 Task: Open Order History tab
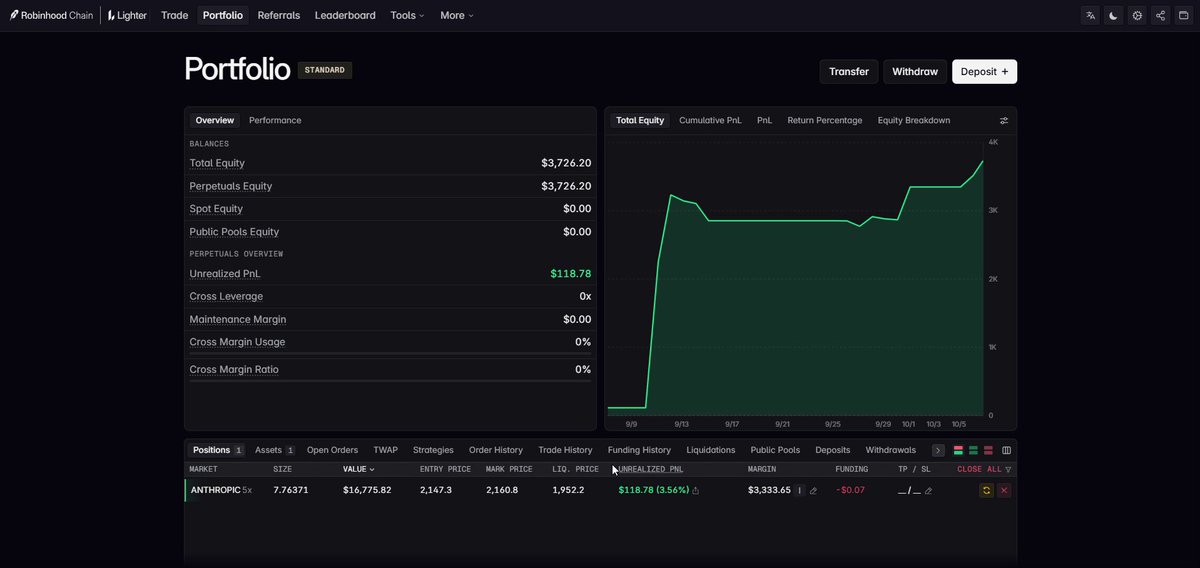click(496, 450)
